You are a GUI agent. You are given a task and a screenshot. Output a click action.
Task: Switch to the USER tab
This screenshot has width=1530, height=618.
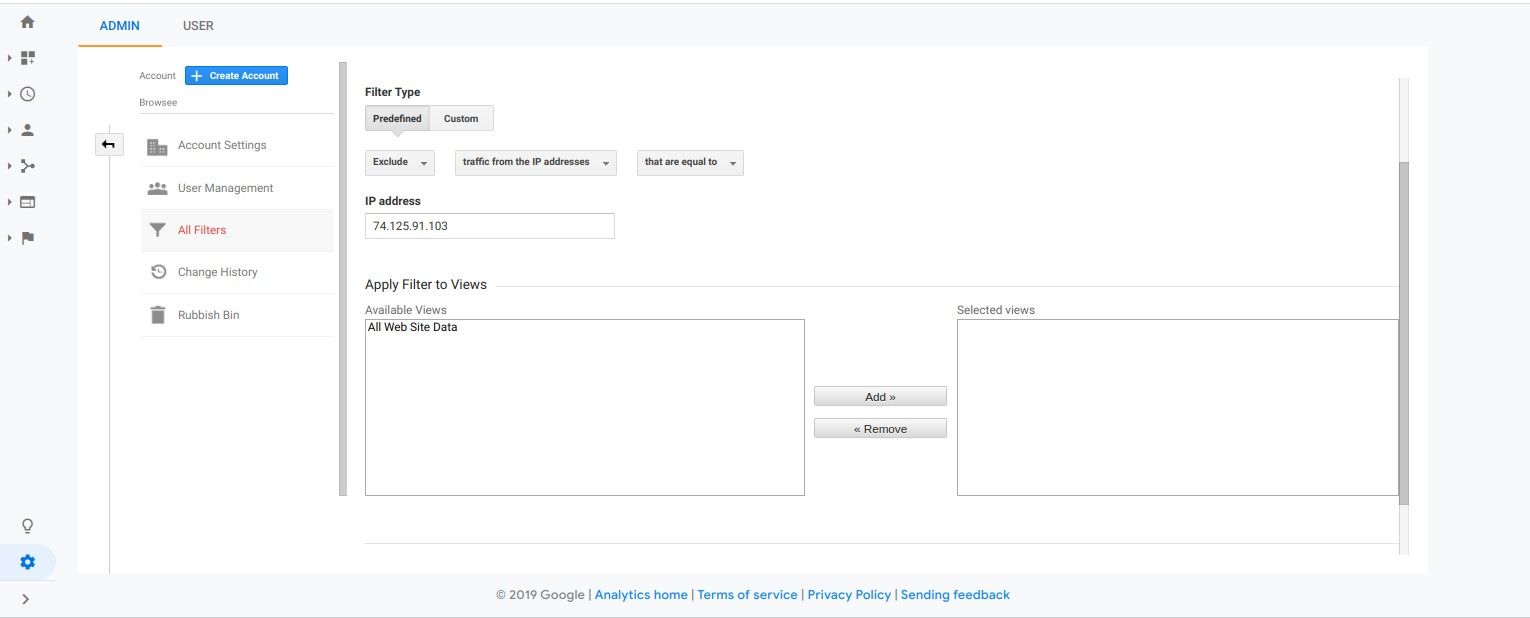click(x=198, y=26)
